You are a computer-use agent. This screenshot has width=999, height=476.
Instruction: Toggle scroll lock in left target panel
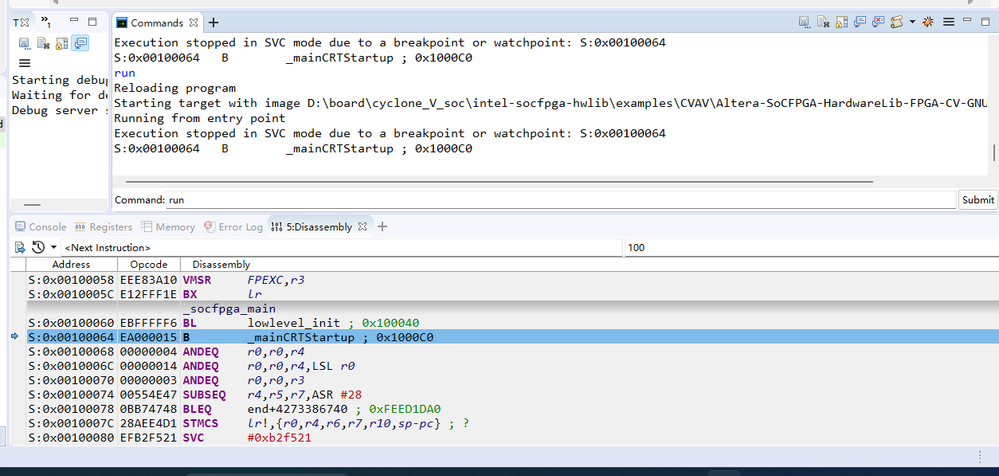(61, 43)
